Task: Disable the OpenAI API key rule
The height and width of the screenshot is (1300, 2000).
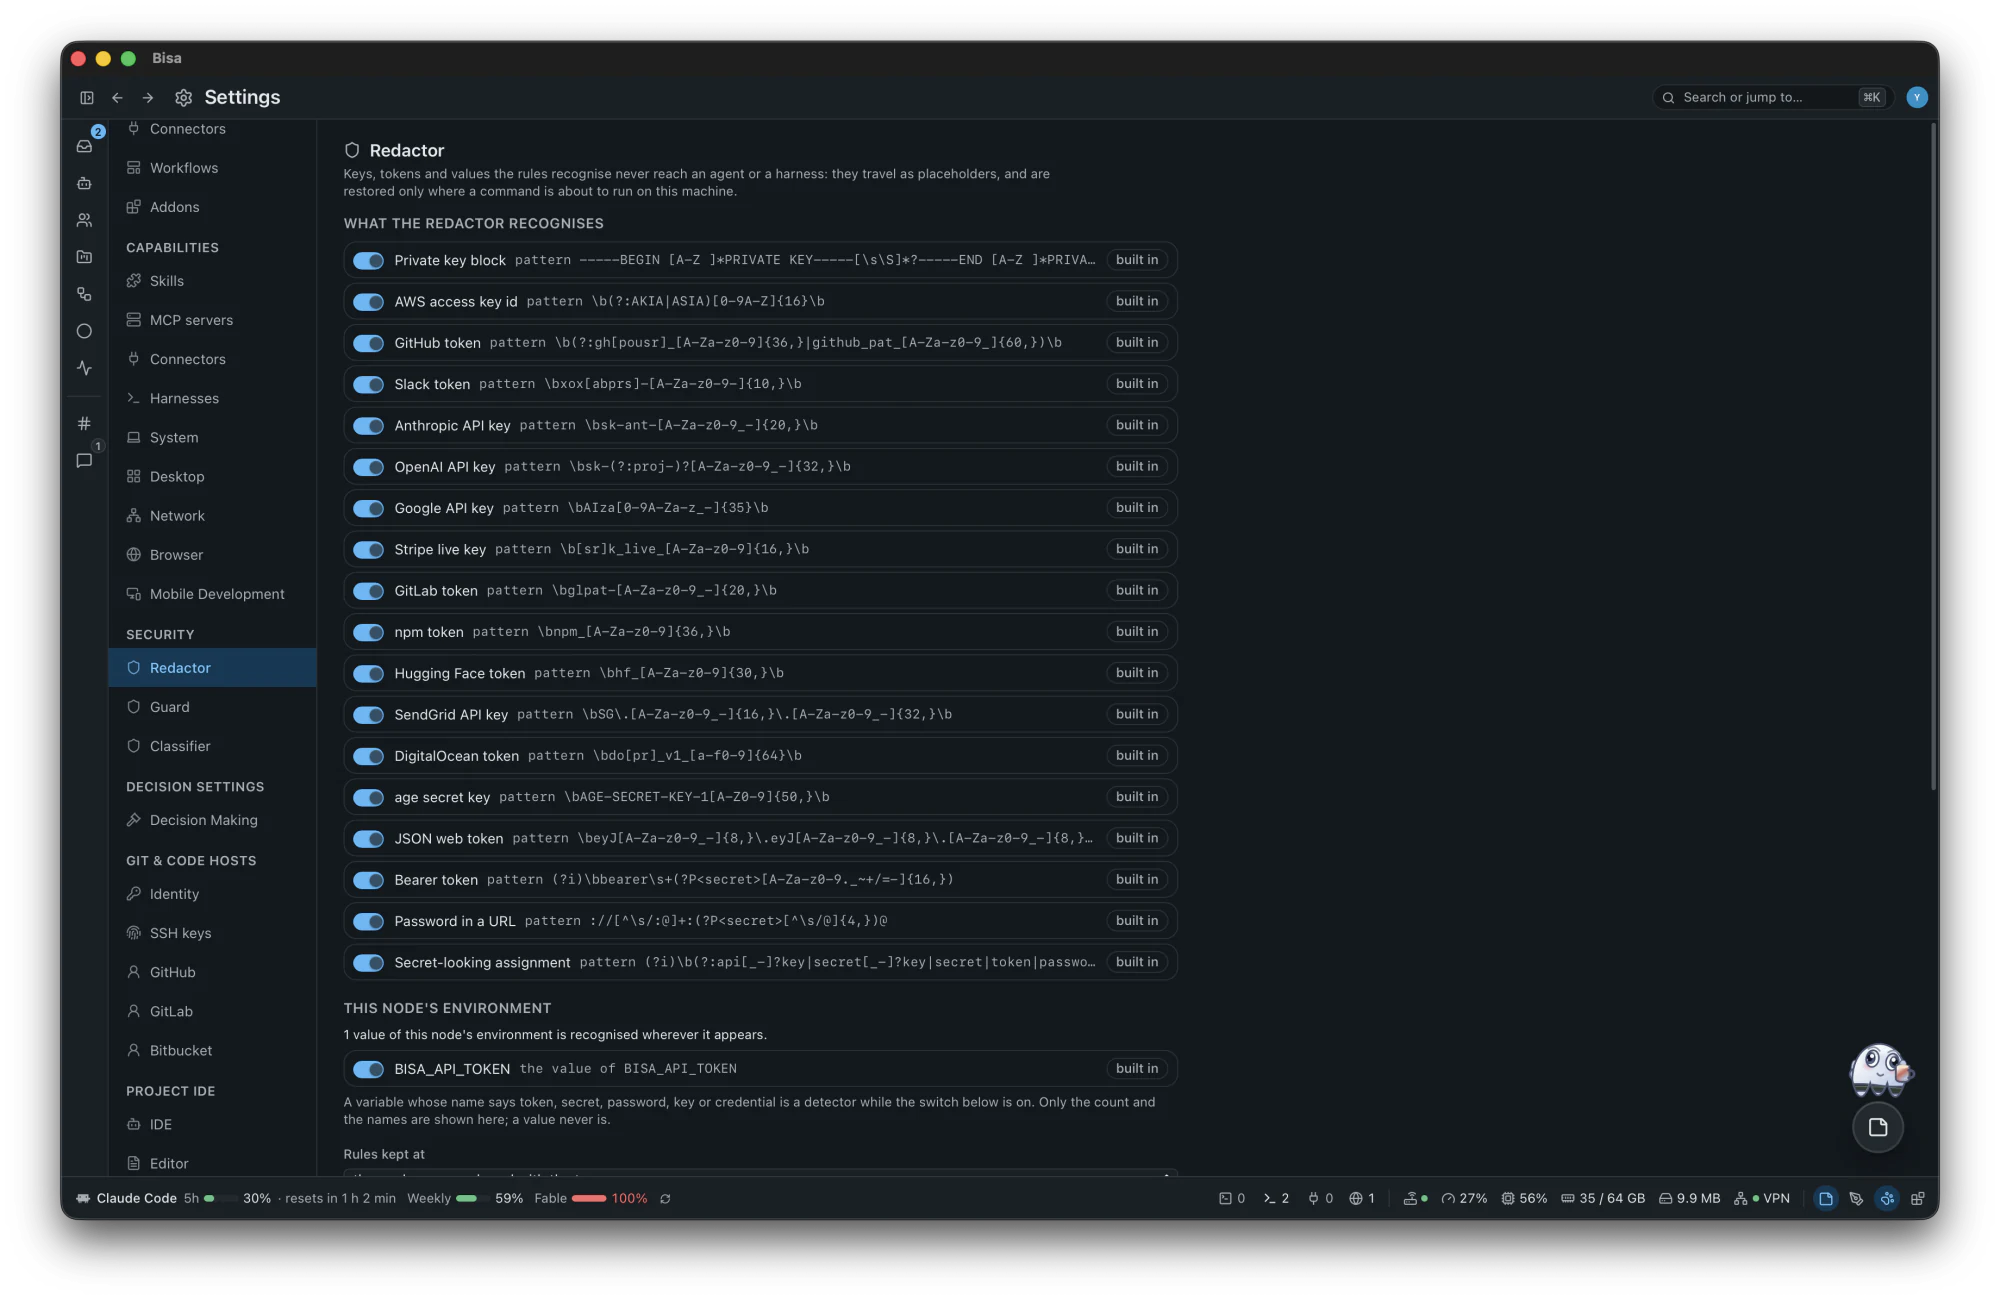Action: pyautogui.click(x=368, y=467)
